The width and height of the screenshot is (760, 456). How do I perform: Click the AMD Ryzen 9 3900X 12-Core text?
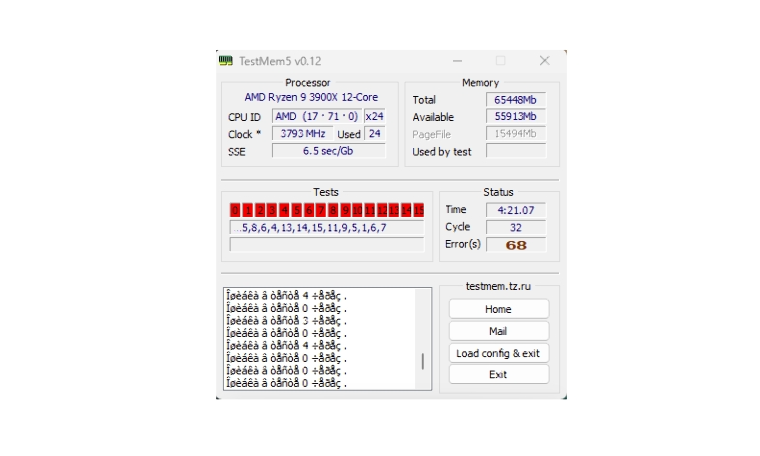[311, 97]
